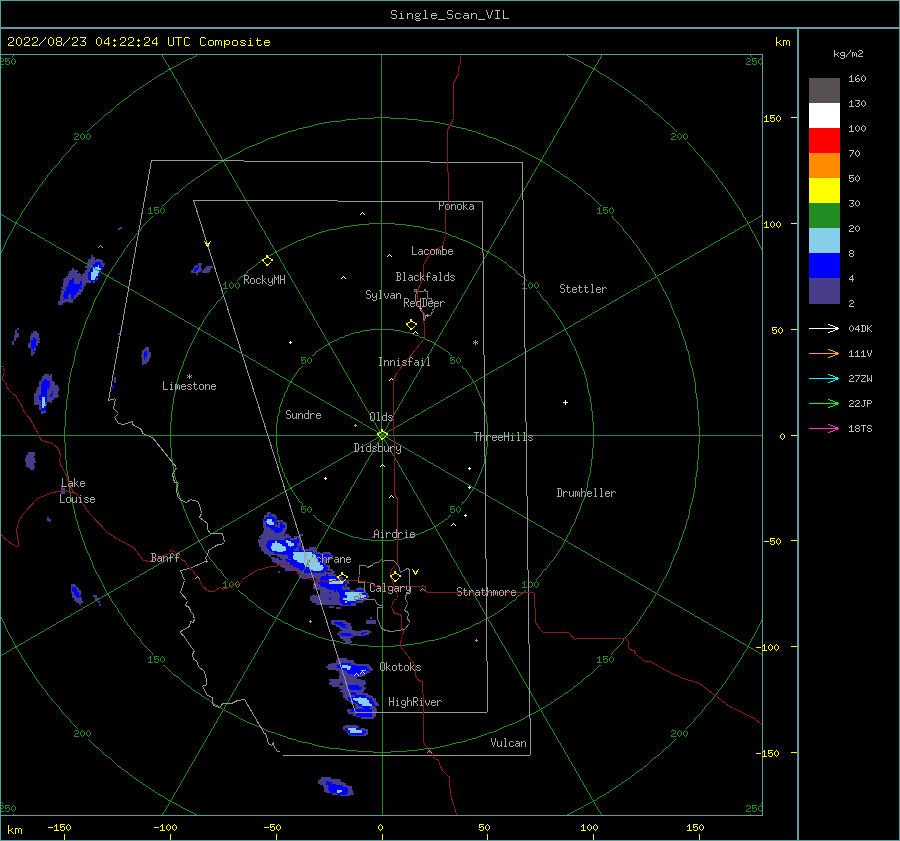The image size is (900, 841).
Task: Click the asterisk marker east of Innisfail
Action: point(475,343)
